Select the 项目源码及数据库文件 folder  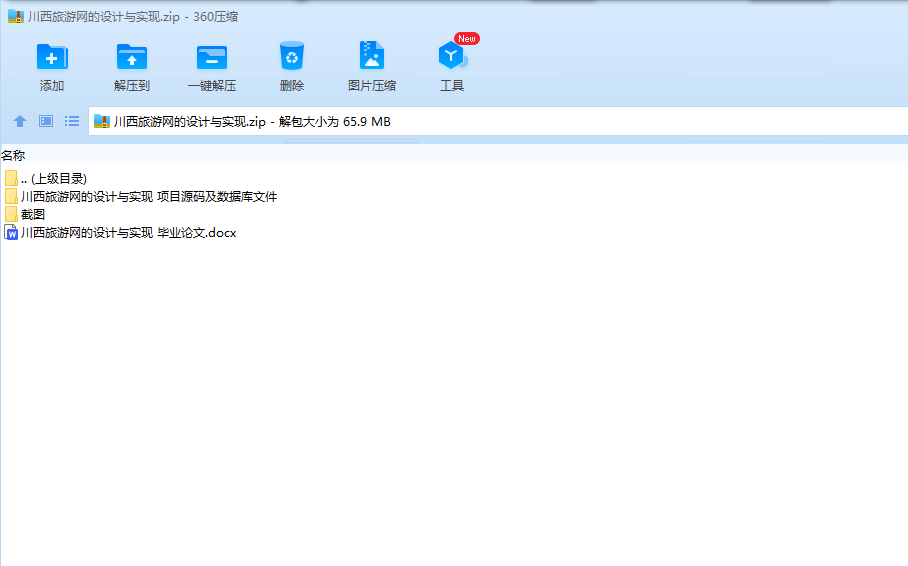coord(141,196)
